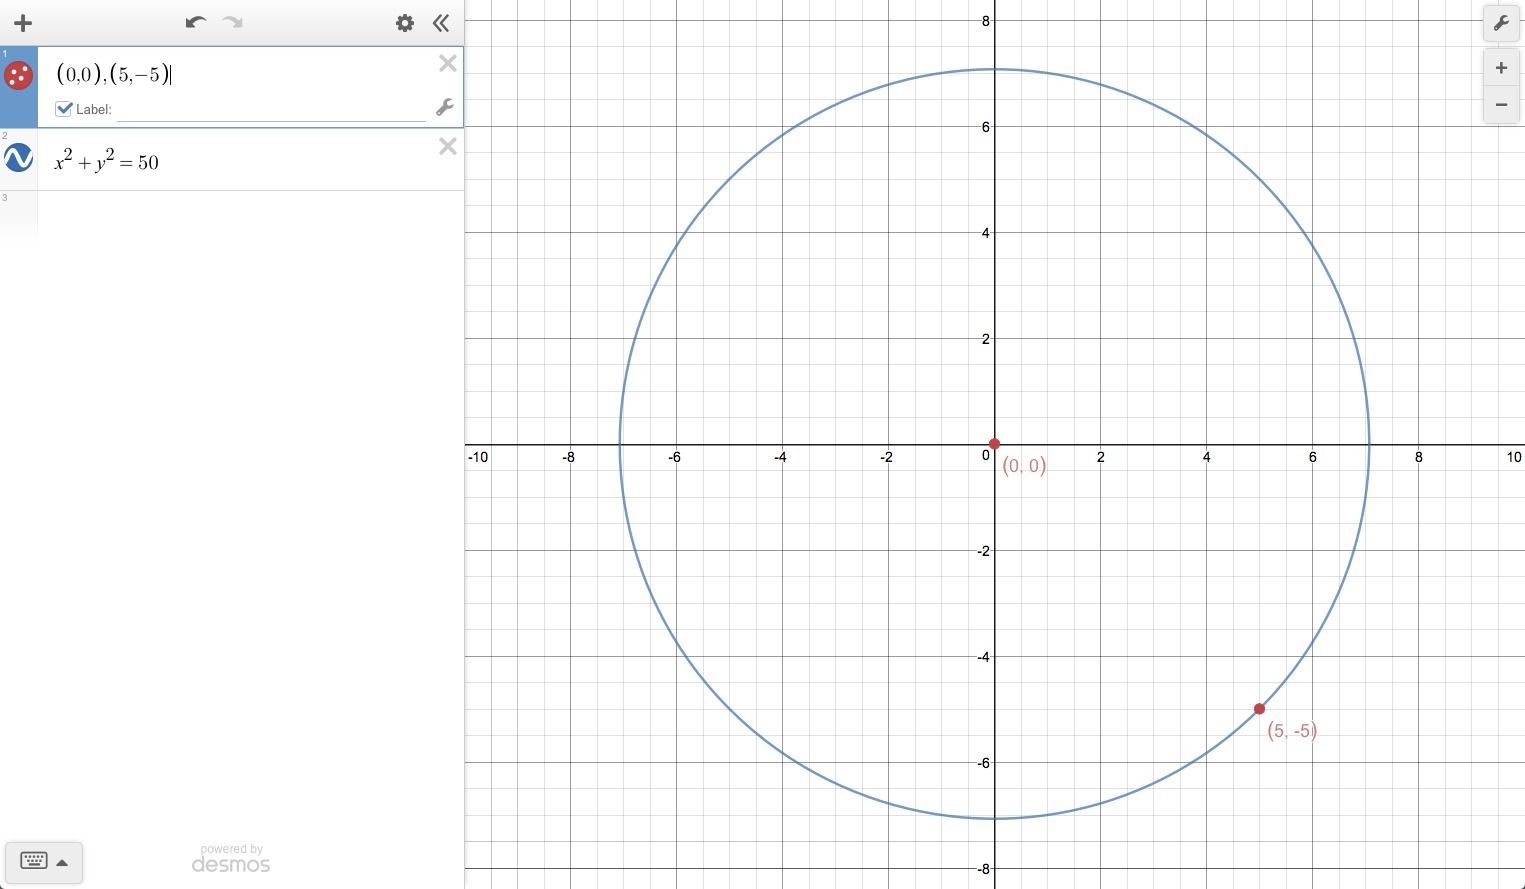Open graph settings gear icon
This screenshot has width=1525, height=889.
point(405,23)
